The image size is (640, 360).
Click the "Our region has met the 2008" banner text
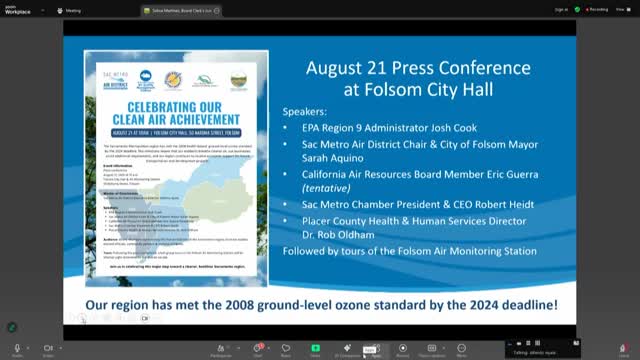pyautogui.click(x=321, y=305)
